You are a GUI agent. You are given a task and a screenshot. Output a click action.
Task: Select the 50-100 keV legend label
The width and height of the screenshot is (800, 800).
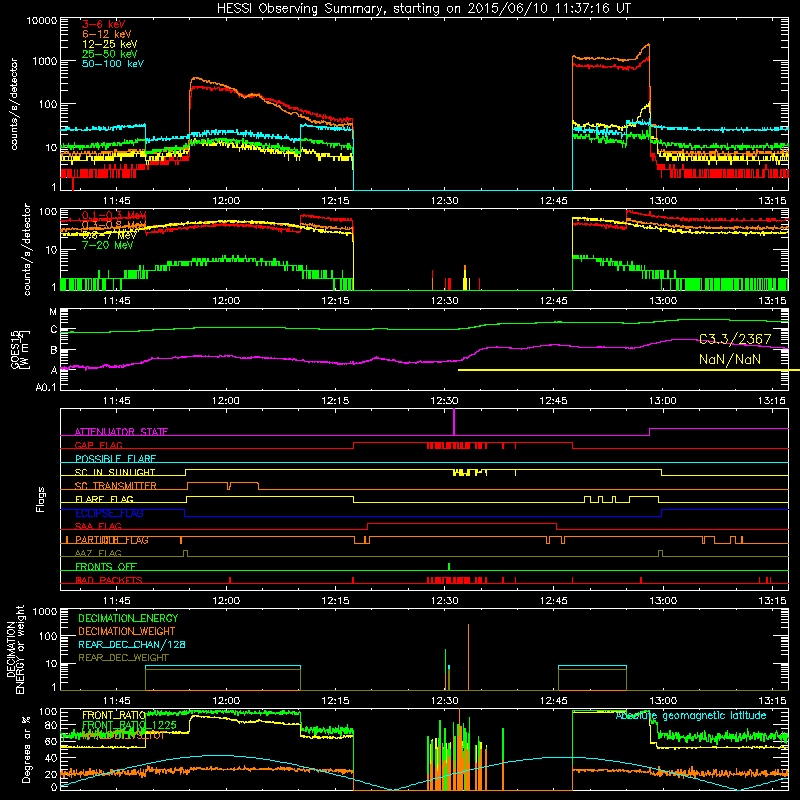pos(113,63)
